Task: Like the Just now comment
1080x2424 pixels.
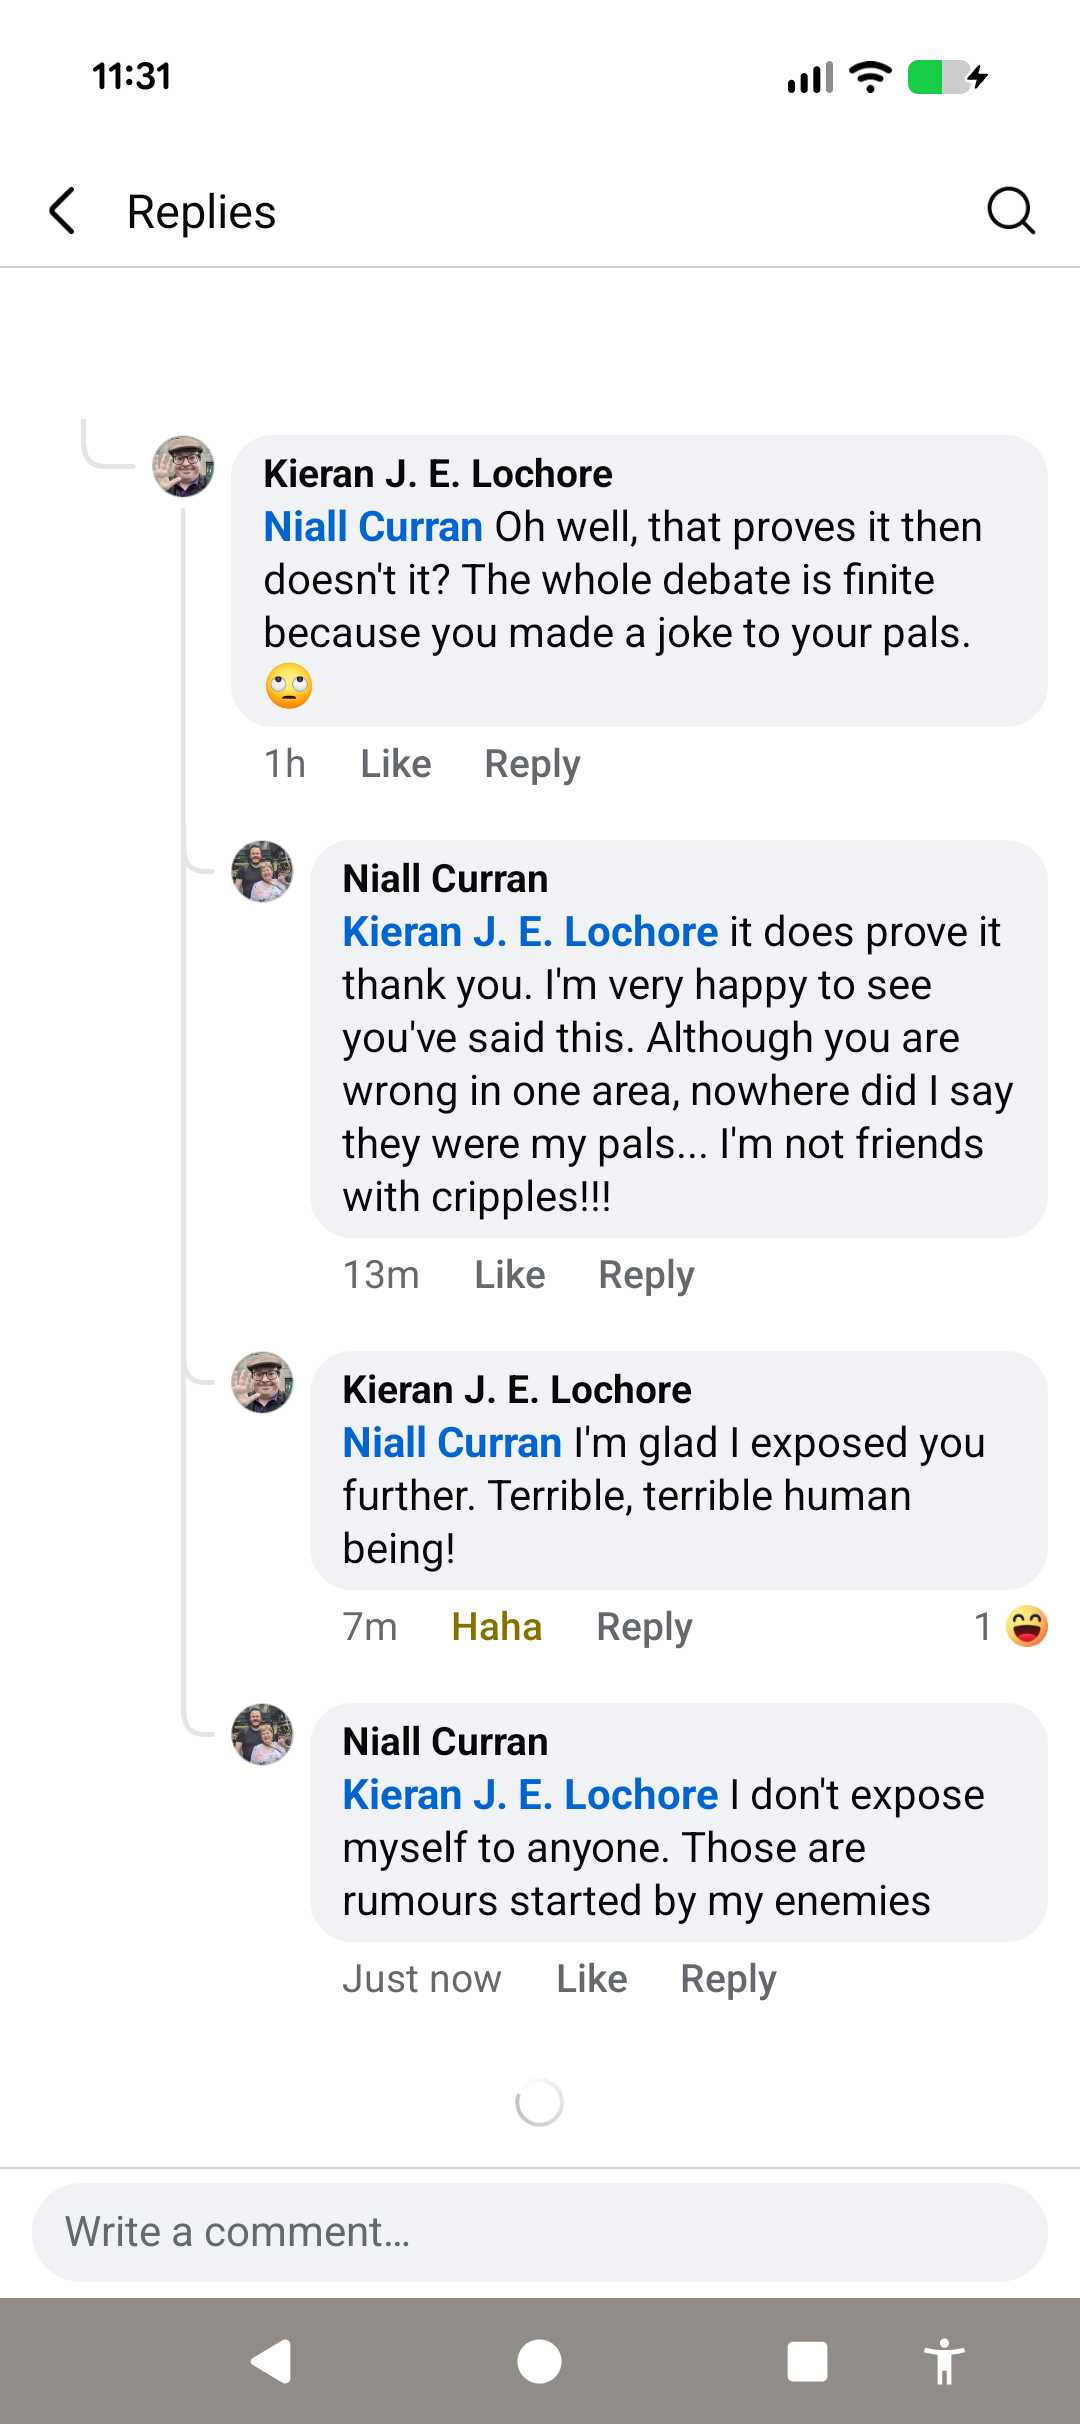Action: click(591, 1979)
